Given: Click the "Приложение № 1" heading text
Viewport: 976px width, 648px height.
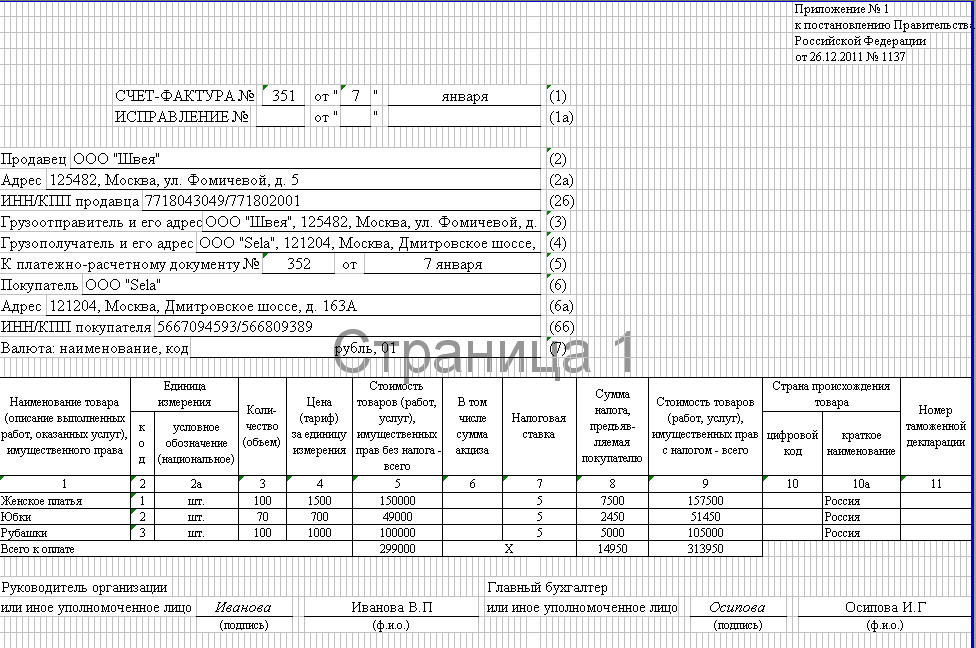Looking at the screenshot, I should [842, 9].
